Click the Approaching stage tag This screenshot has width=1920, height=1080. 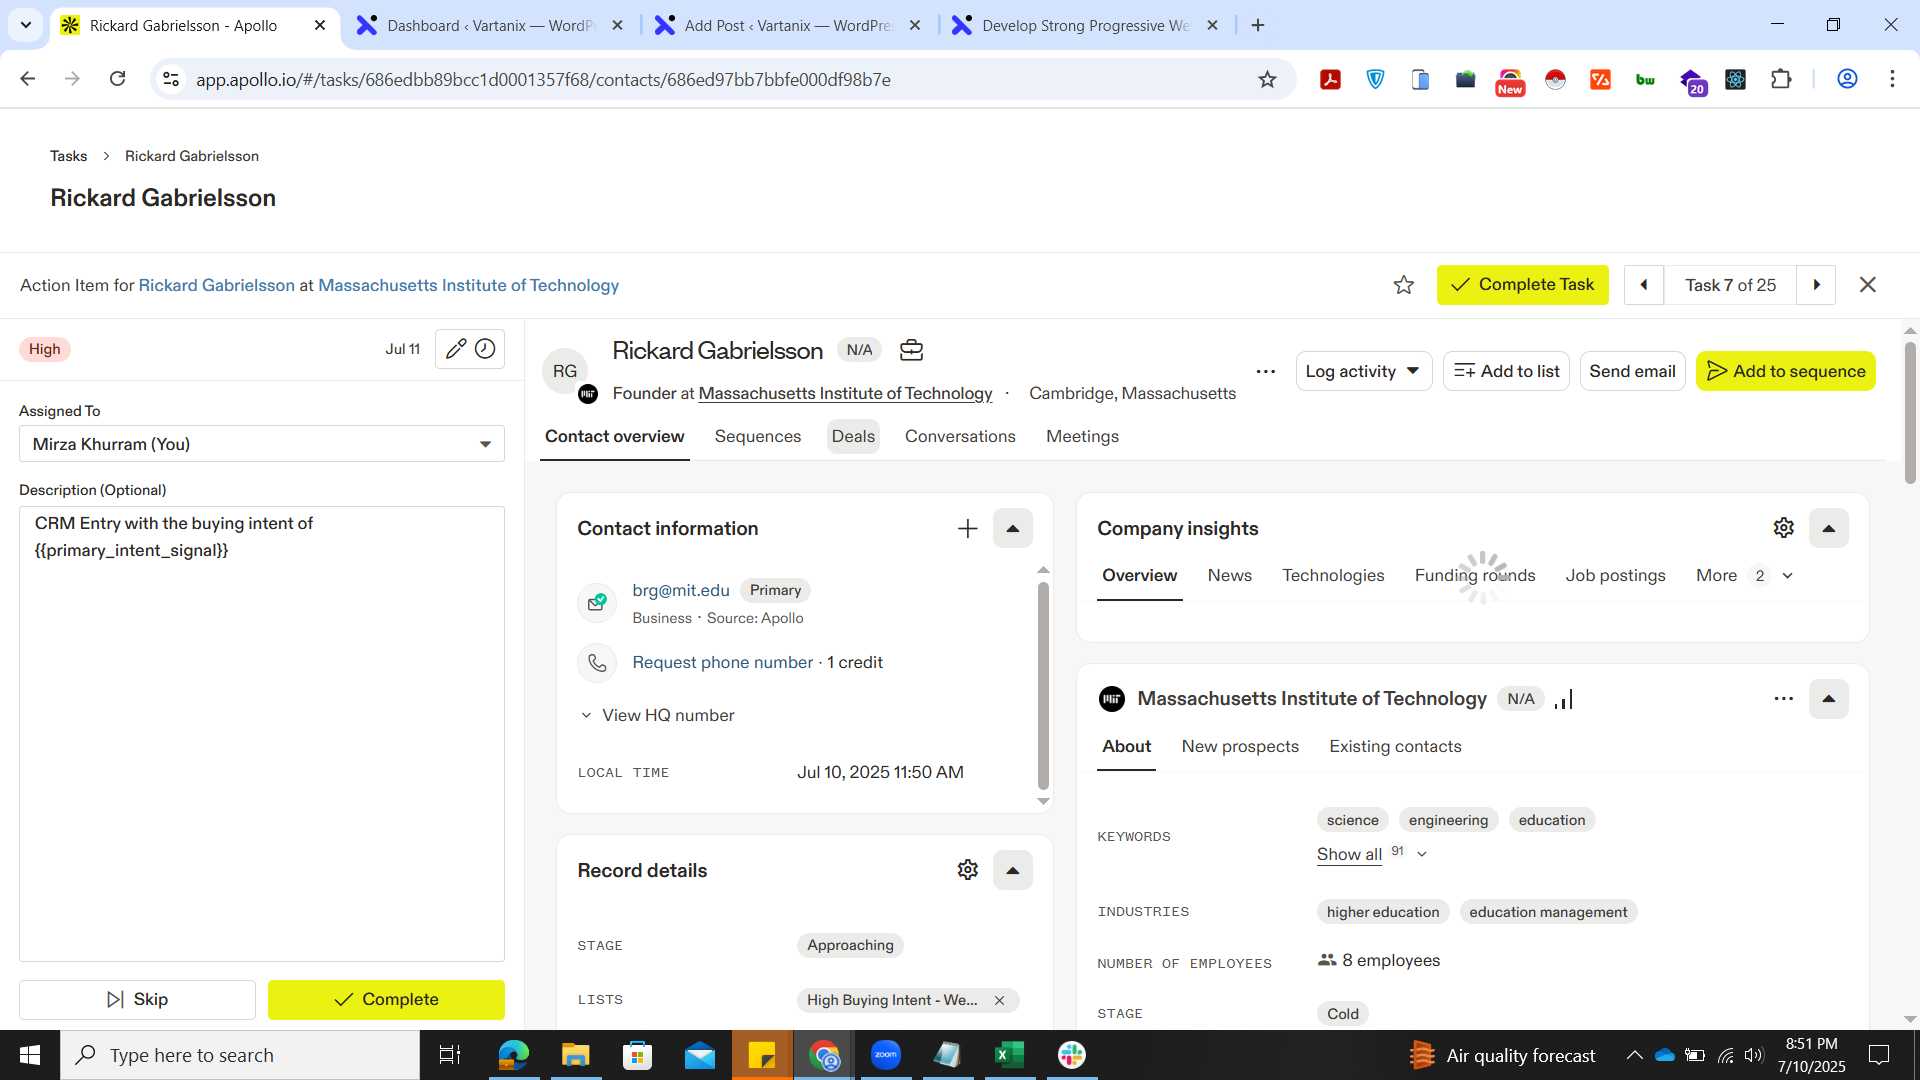tap(850, 946)
